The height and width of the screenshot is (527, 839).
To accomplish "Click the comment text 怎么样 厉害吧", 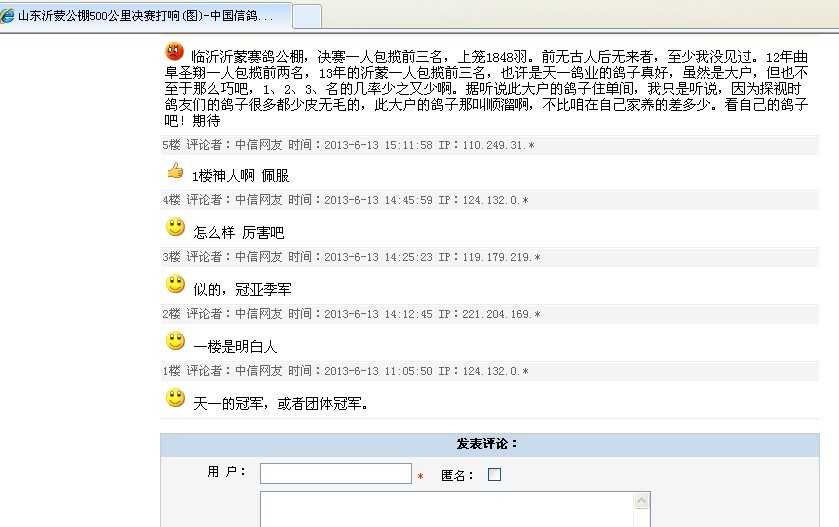I will 239,233.
